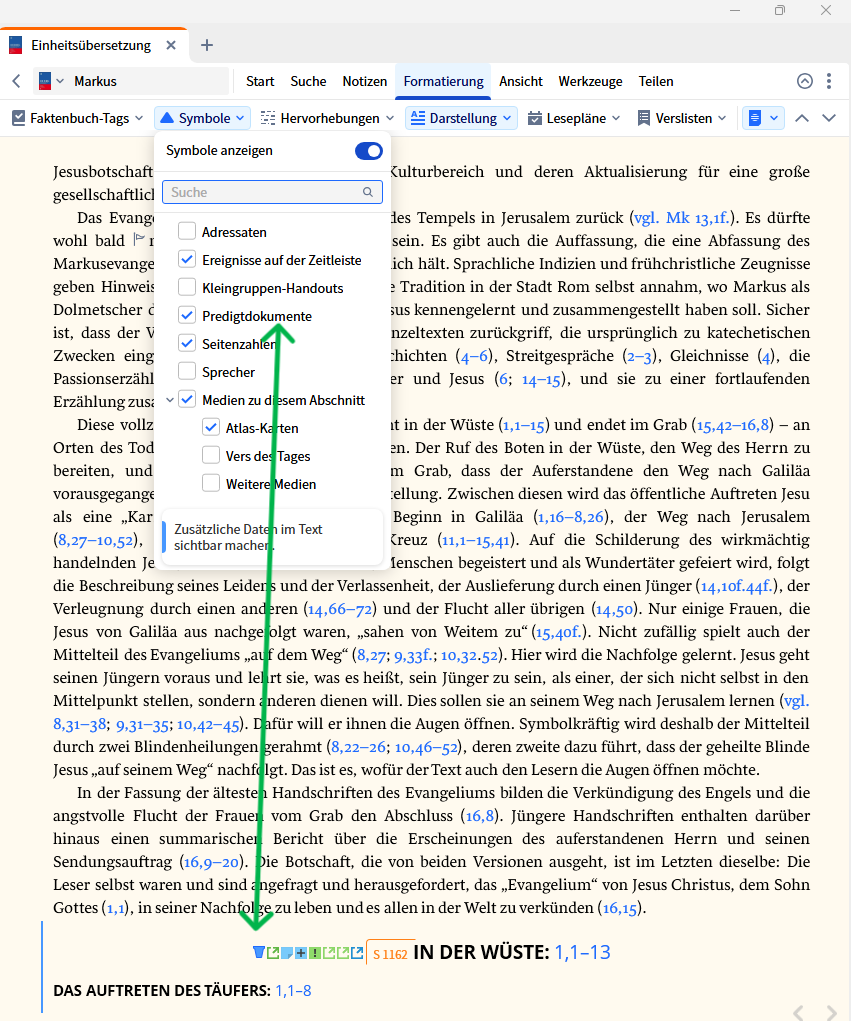Close the Einheitsübersetzung tab
Viewport: 851px width, 1021px height.
171,46
